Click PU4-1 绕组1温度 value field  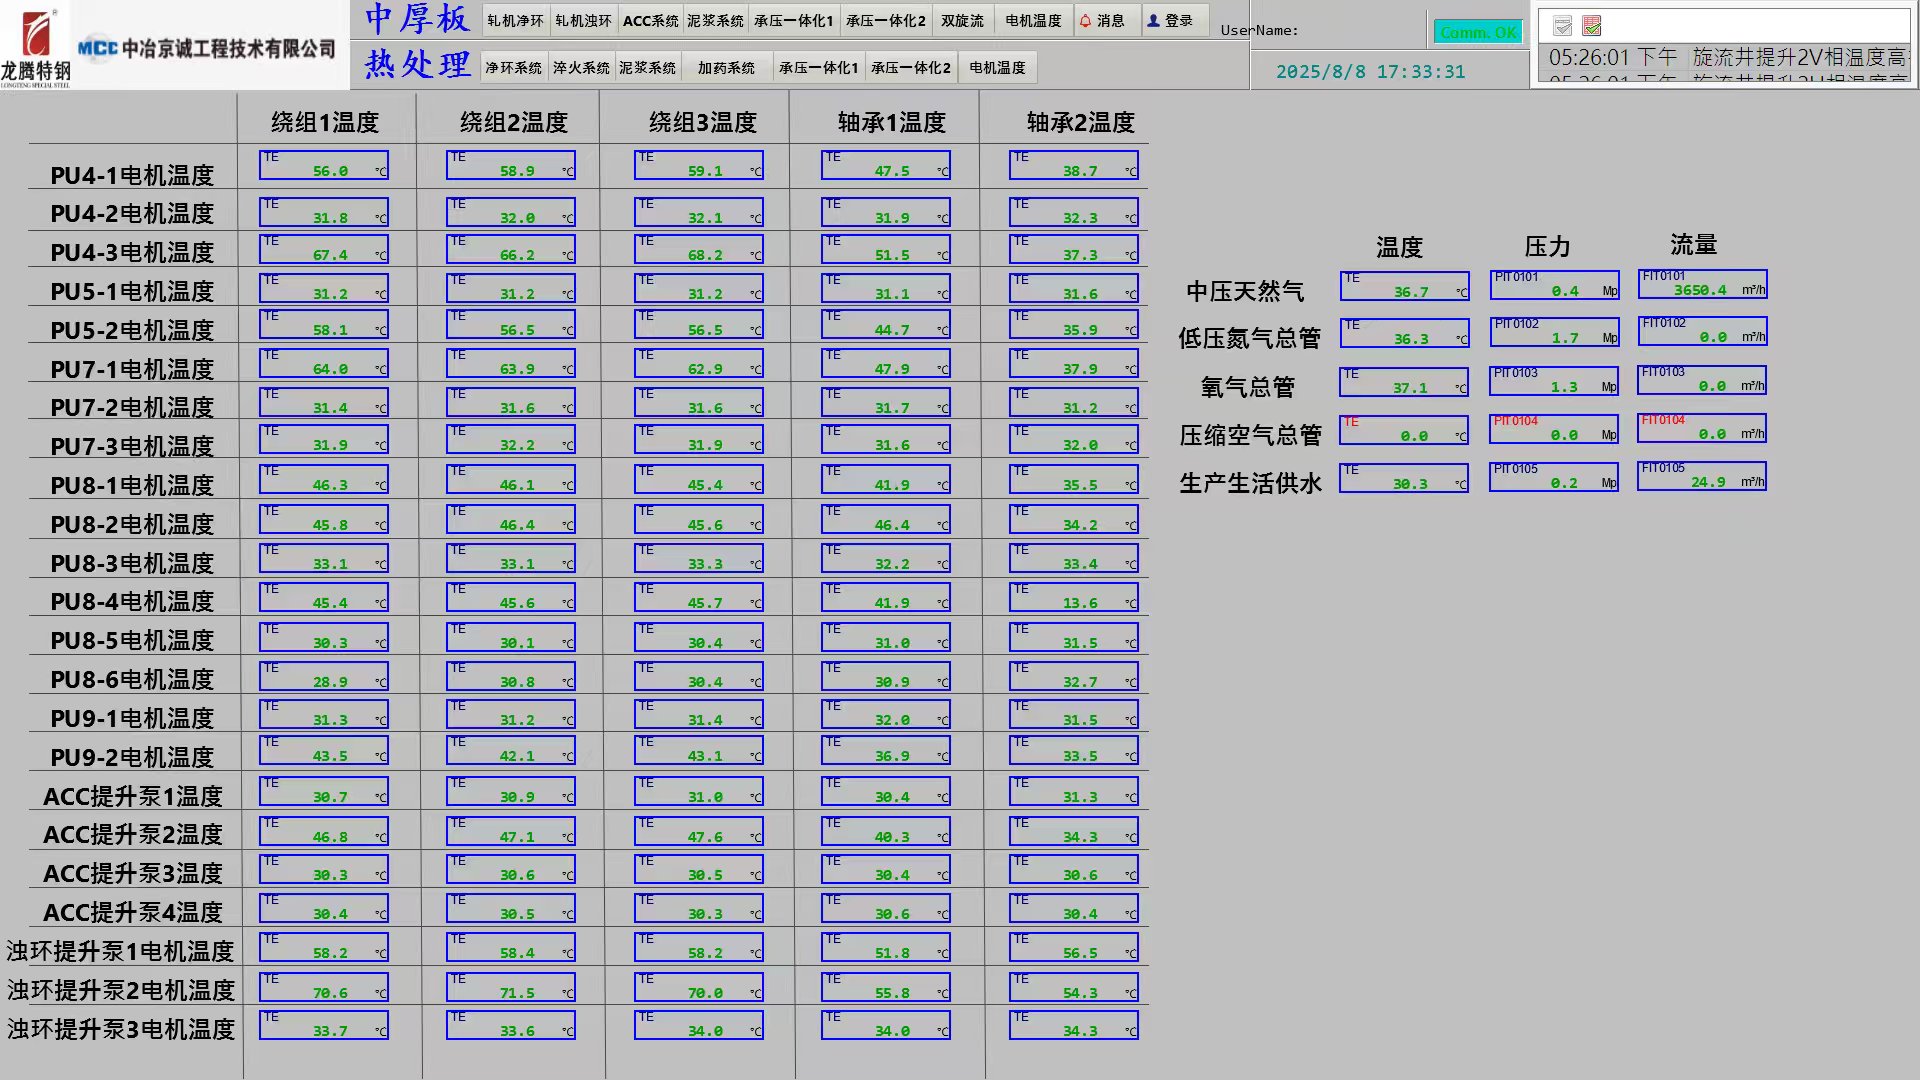(323, 166)
